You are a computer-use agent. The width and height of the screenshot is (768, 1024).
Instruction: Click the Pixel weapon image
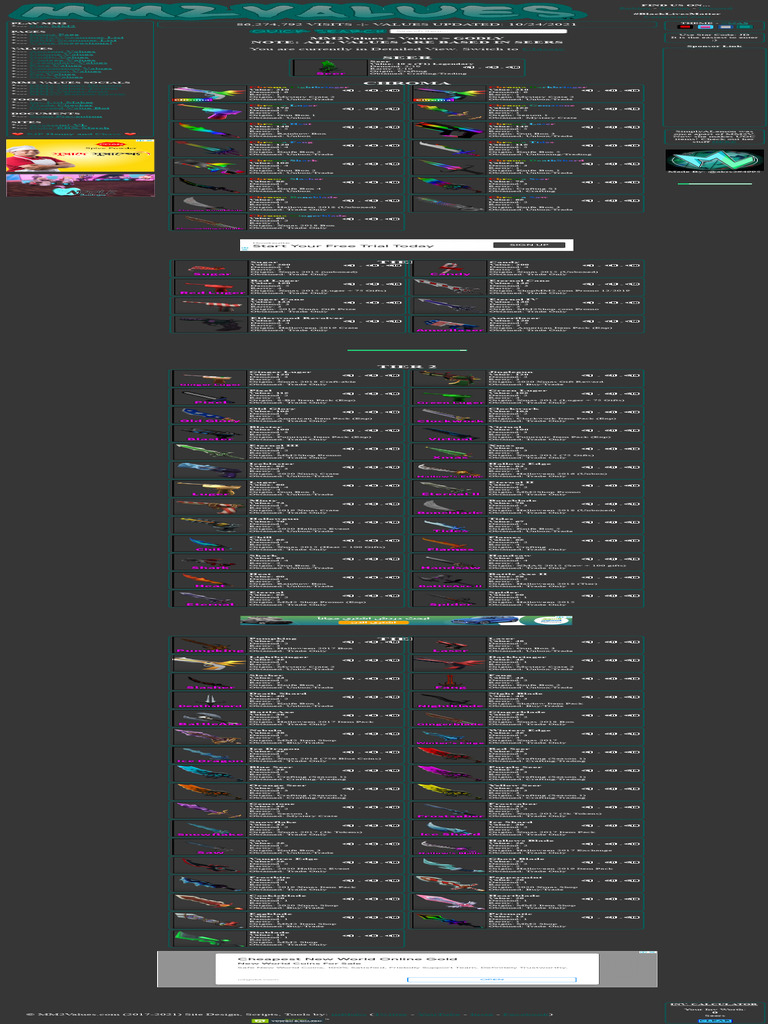210,397
